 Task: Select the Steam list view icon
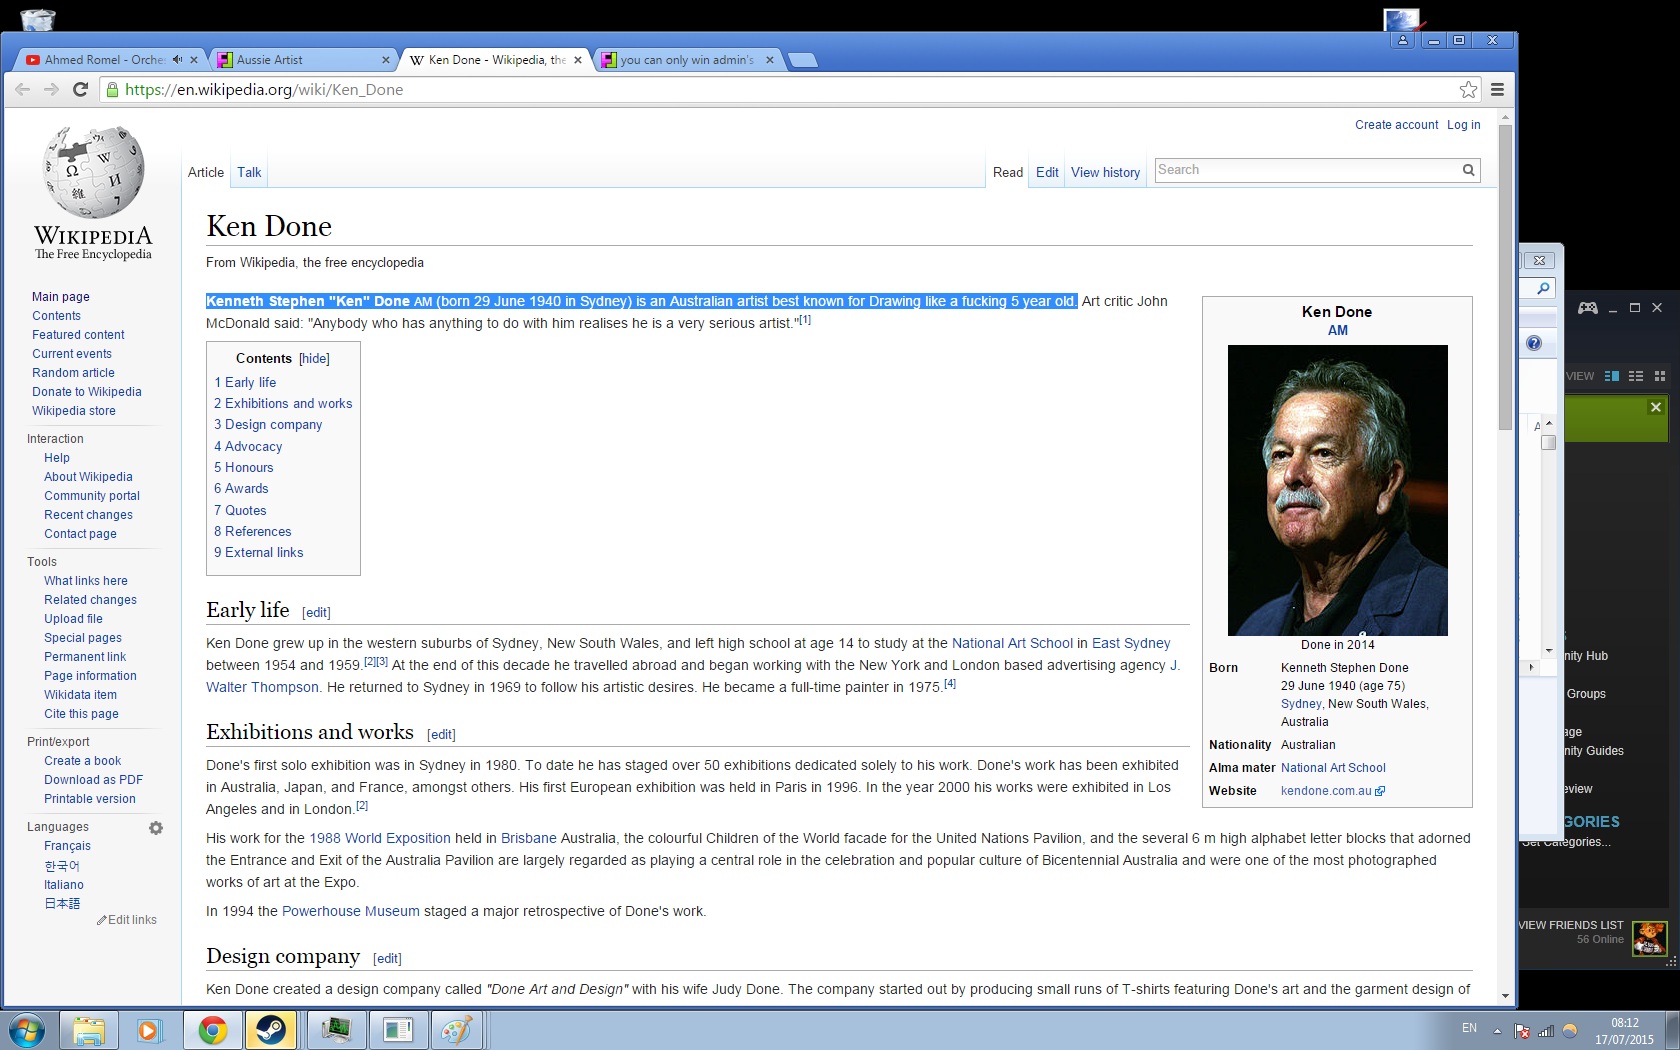point(1636,376)
